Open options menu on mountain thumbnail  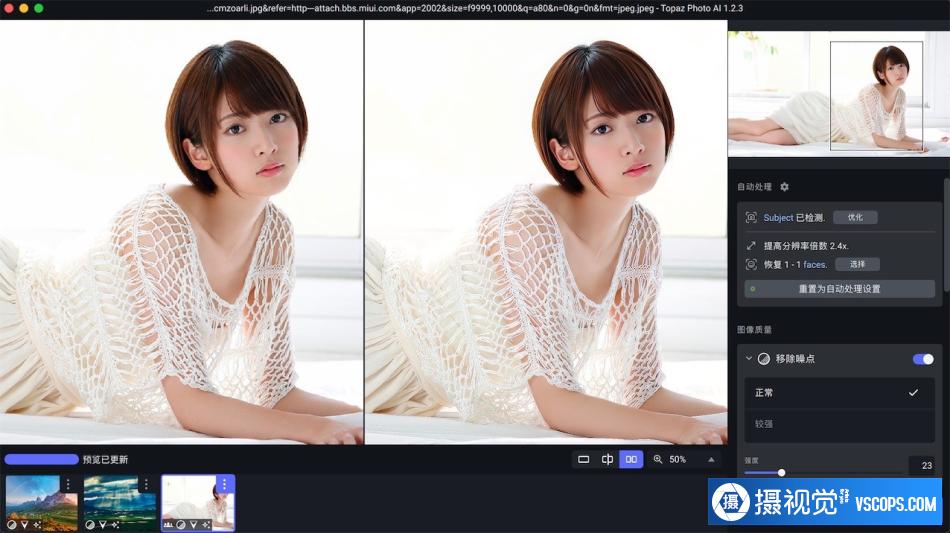point(68,485)
